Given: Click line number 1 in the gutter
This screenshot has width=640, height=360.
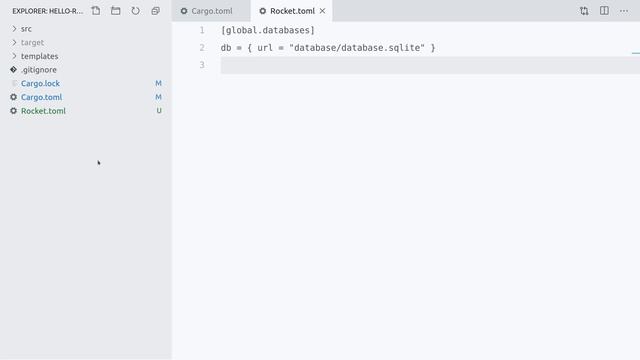Looking at the screenshot, I should click(202, 30).
